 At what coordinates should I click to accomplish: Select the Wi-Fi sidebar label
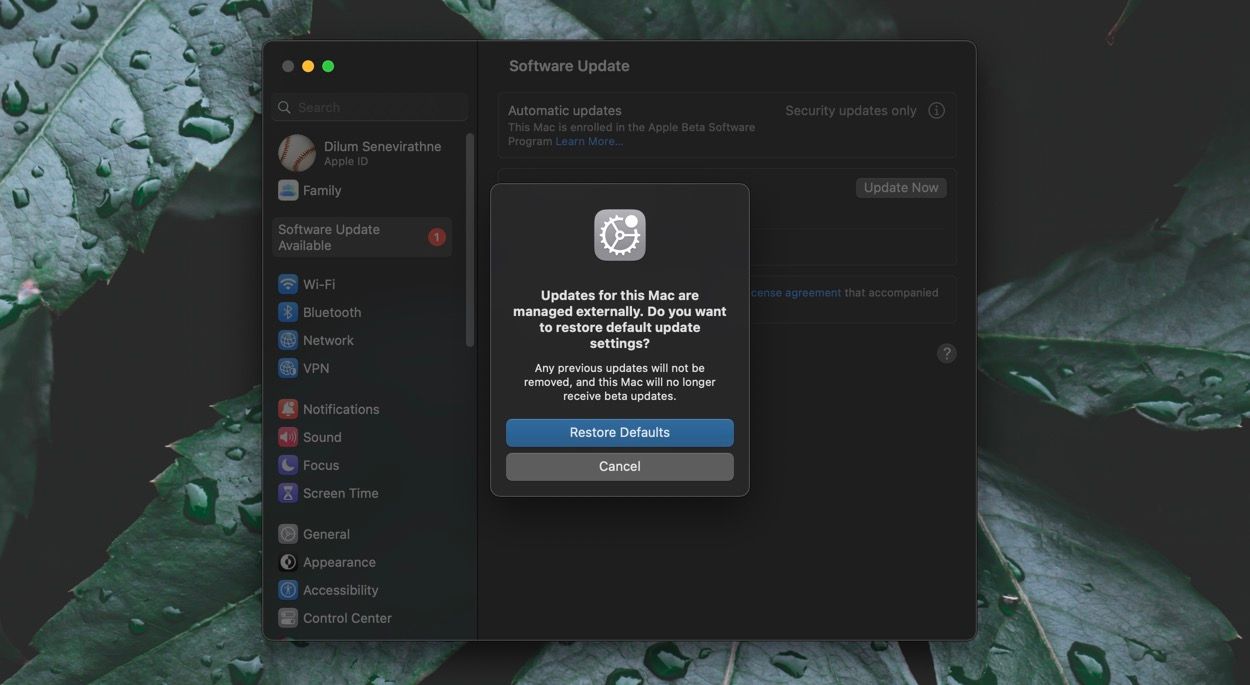point(319,284)
